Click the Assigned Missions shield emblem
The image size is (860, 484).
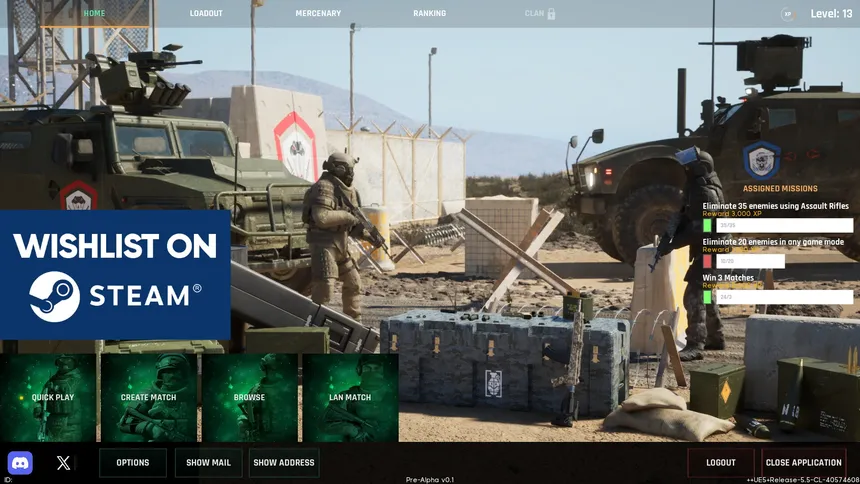click(x=761, y=160)
